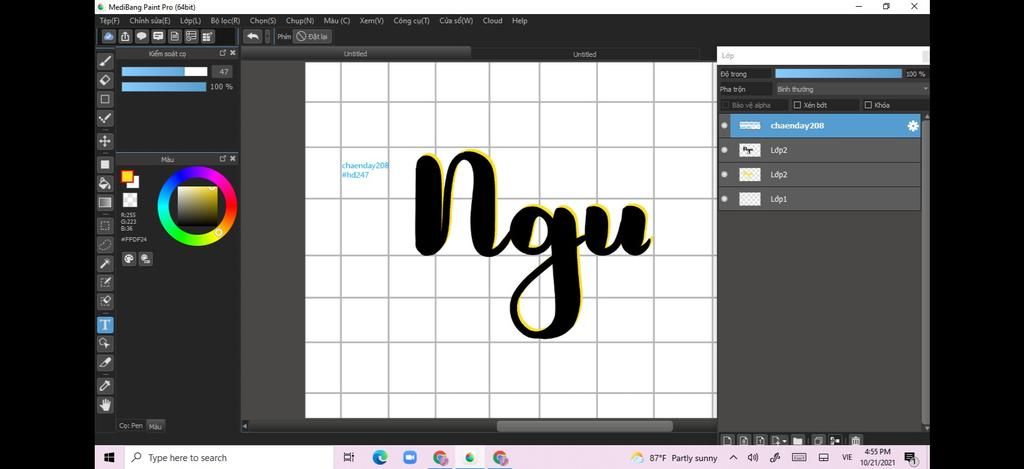Show hidden system tray icons
The width and height of the screenshot is (1024, 469).
point(733,458)
